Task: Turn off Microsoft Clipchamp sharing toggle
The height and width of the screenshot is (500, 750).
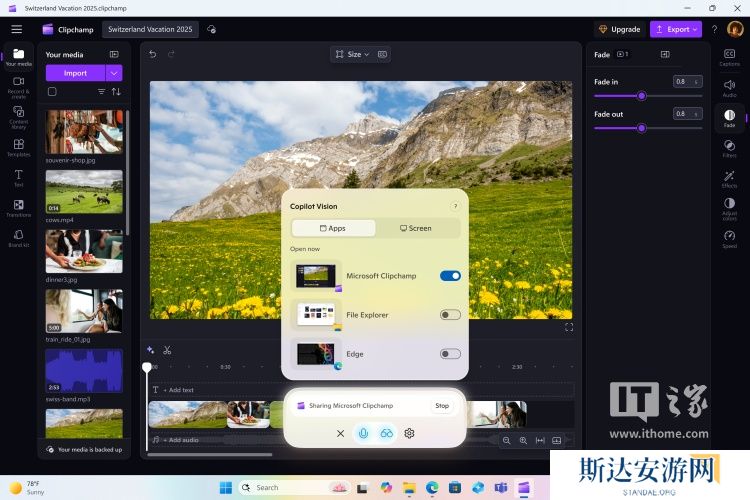Action: pyautogui.click(x=450, y=276)
